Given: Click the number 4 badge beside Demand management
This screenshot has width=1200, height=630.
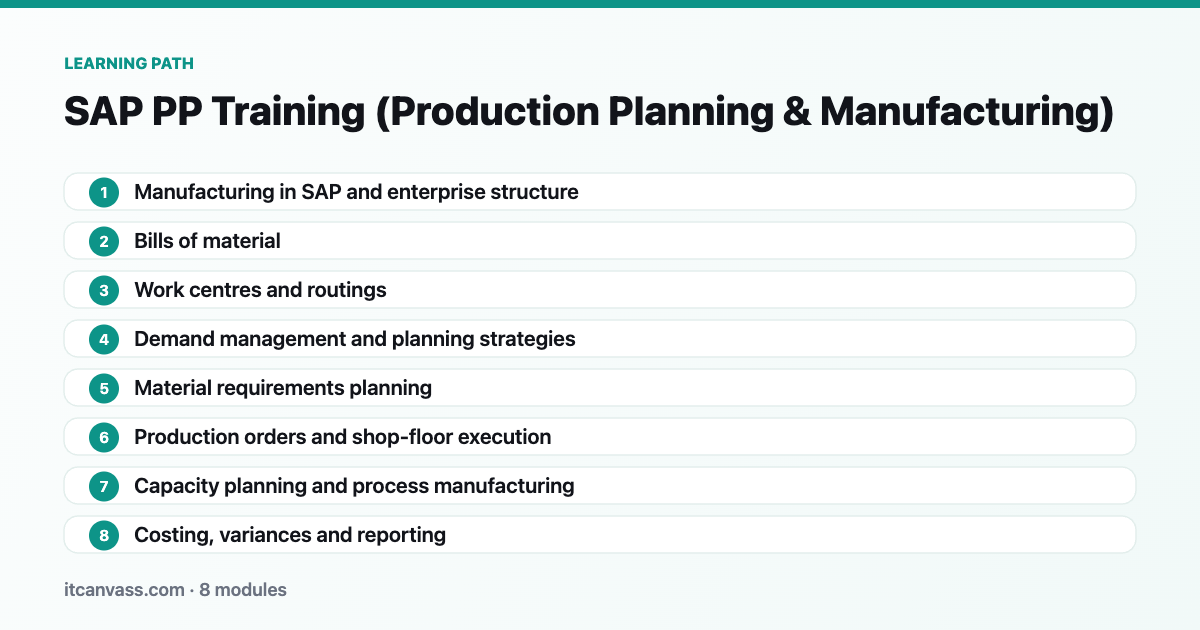Looking at the screenshot, I should pos(103,339).
